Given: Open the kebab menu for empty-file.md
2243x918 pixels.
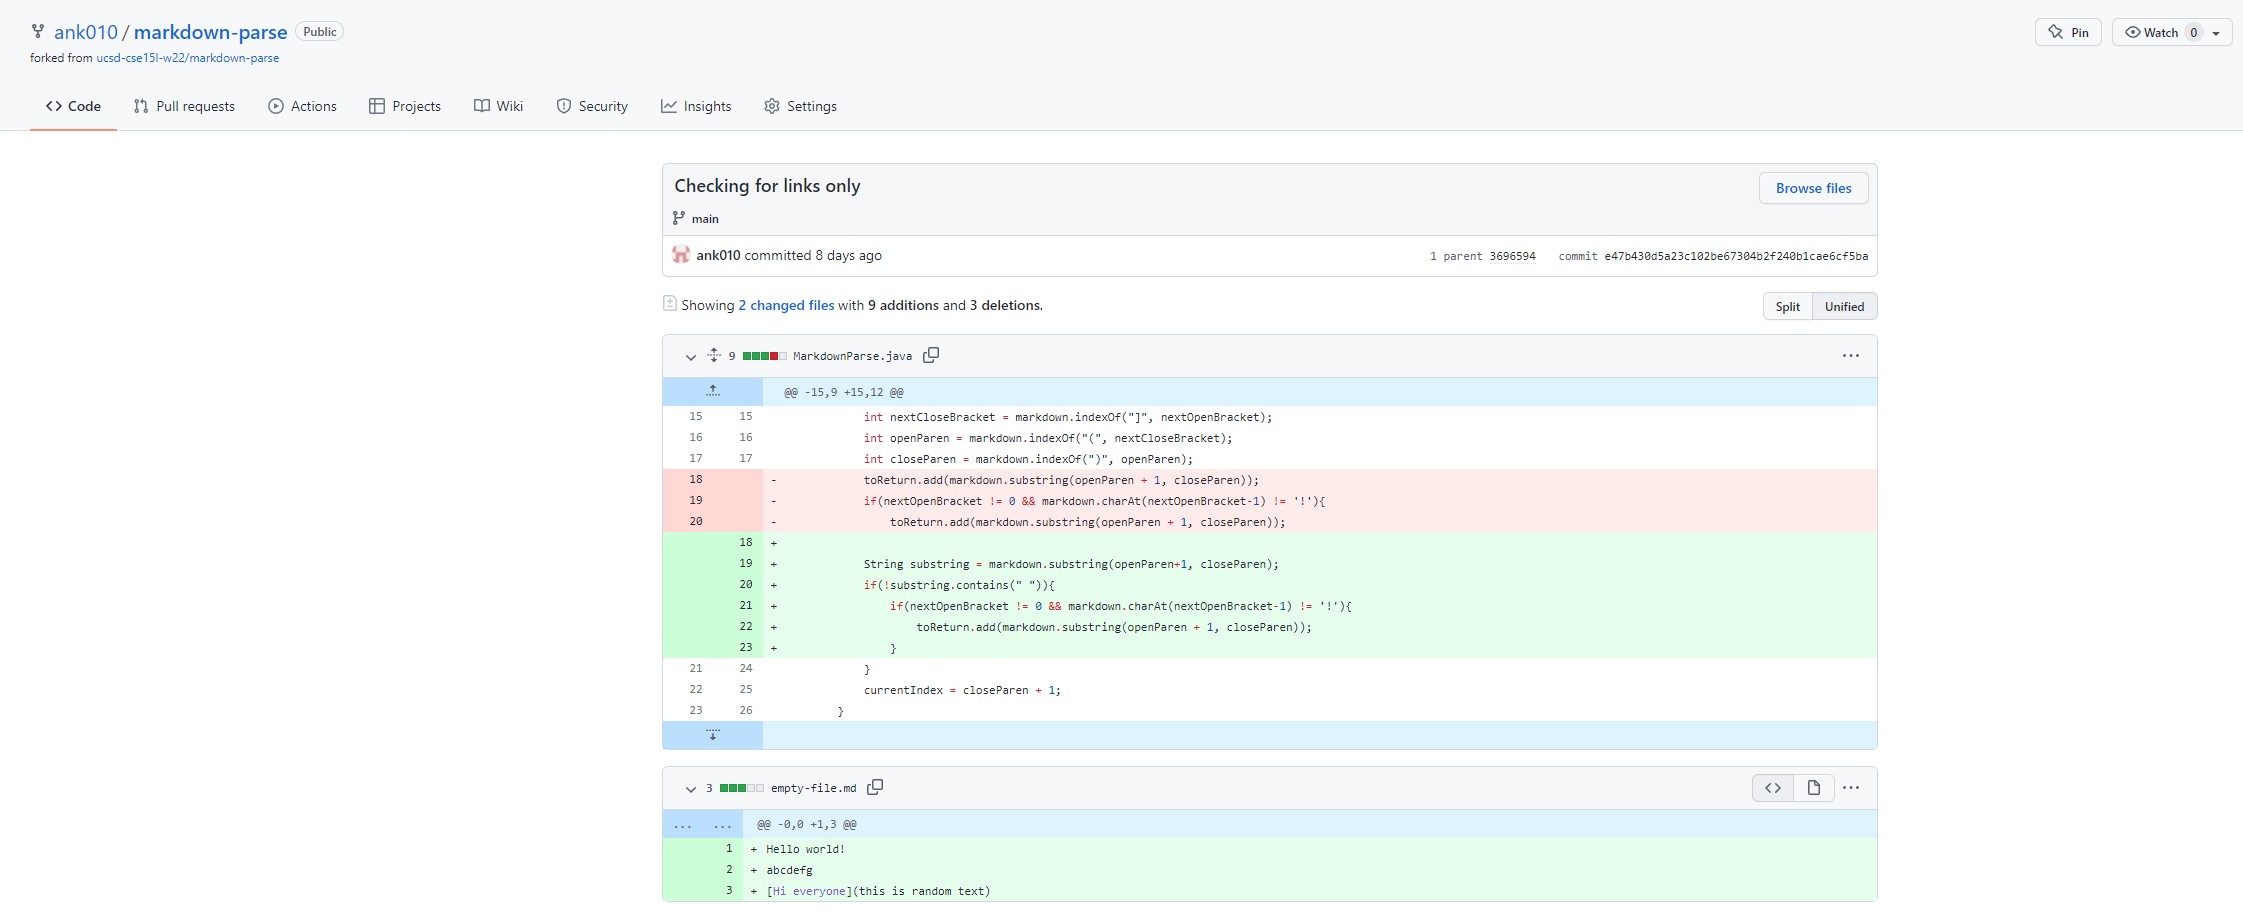Looking at the screenshot, I should coord(1851,787).
